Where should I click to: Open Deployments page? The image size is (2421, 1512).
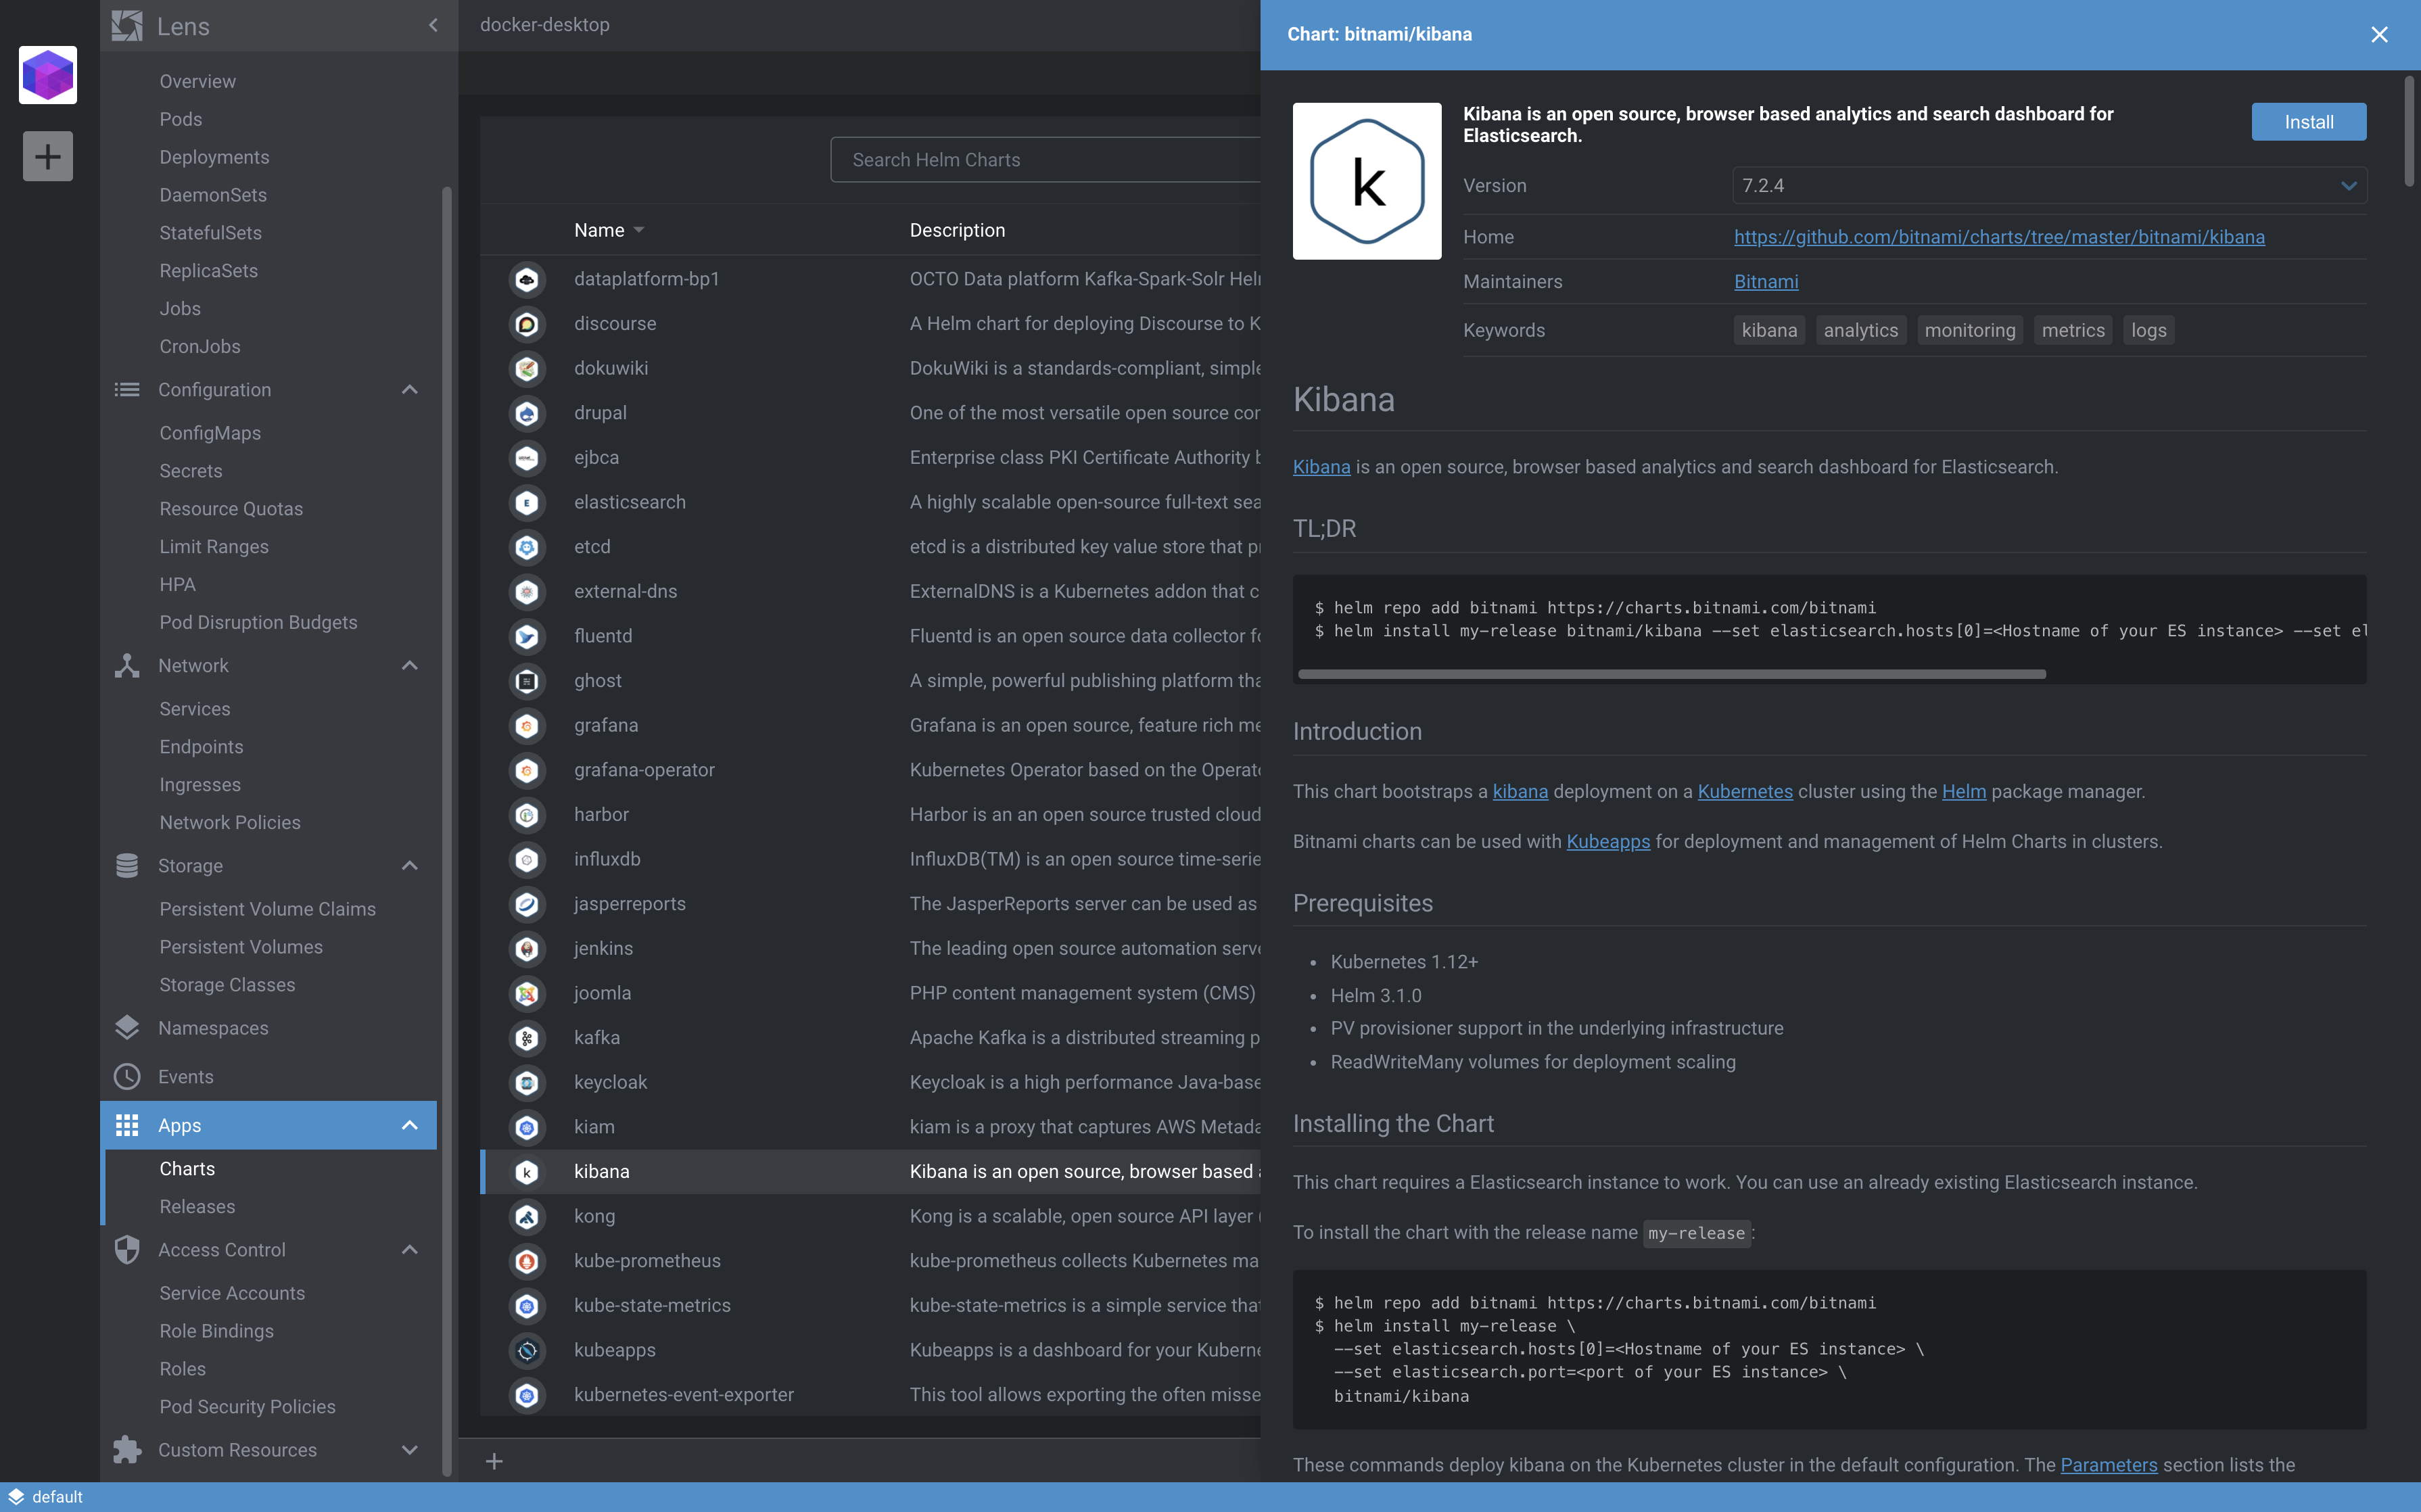coord(214,157)
